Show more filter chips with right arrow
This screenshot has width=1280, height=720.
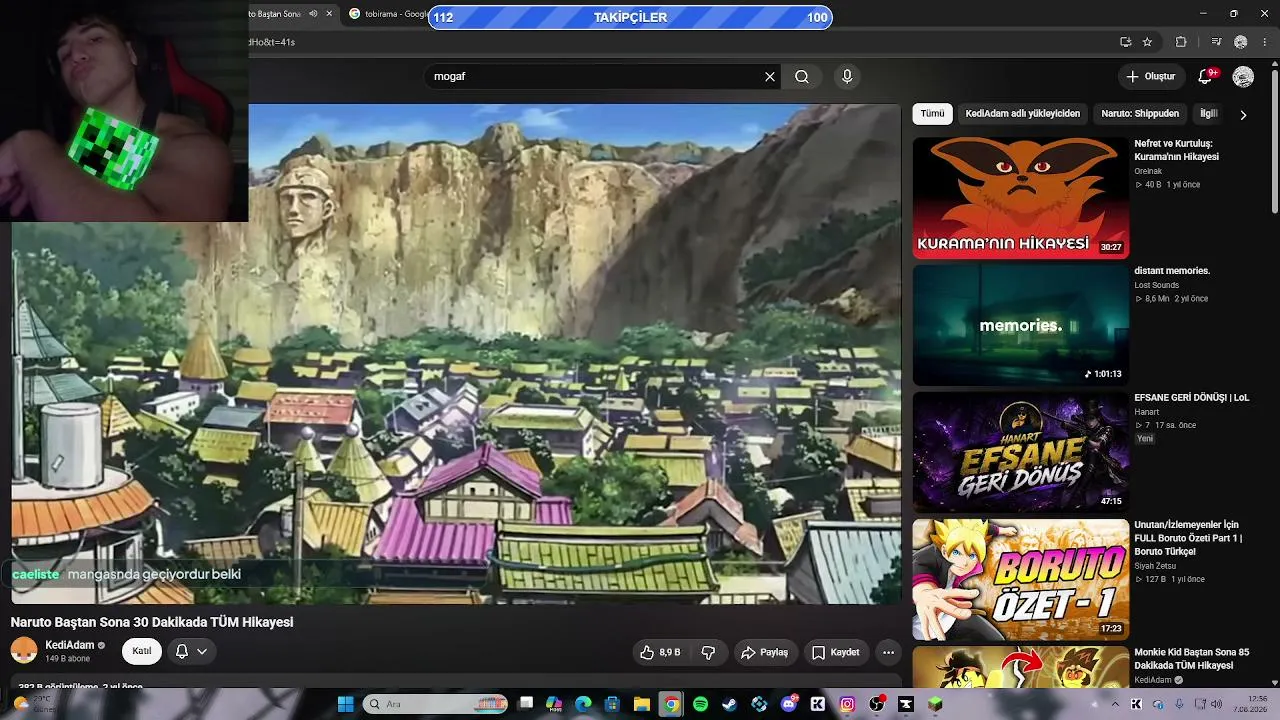tap(1243, 115)
